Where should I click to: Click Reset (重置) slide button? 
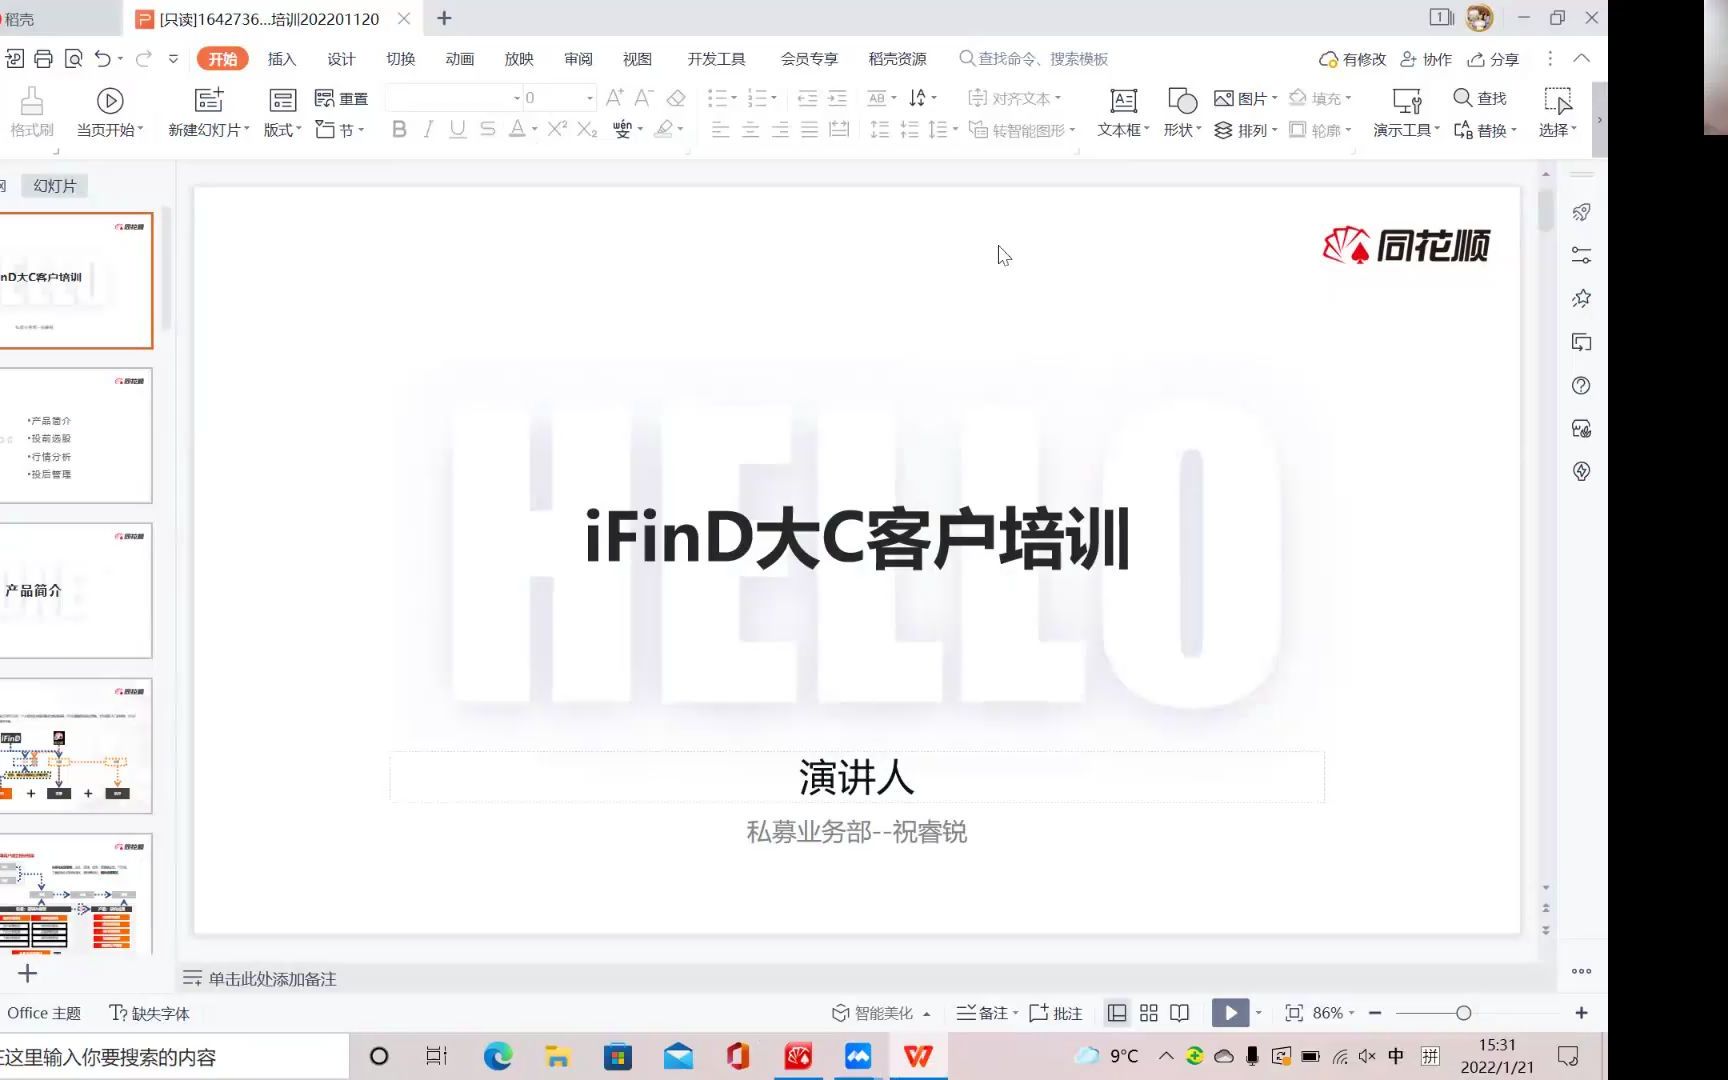click(341, 98)
